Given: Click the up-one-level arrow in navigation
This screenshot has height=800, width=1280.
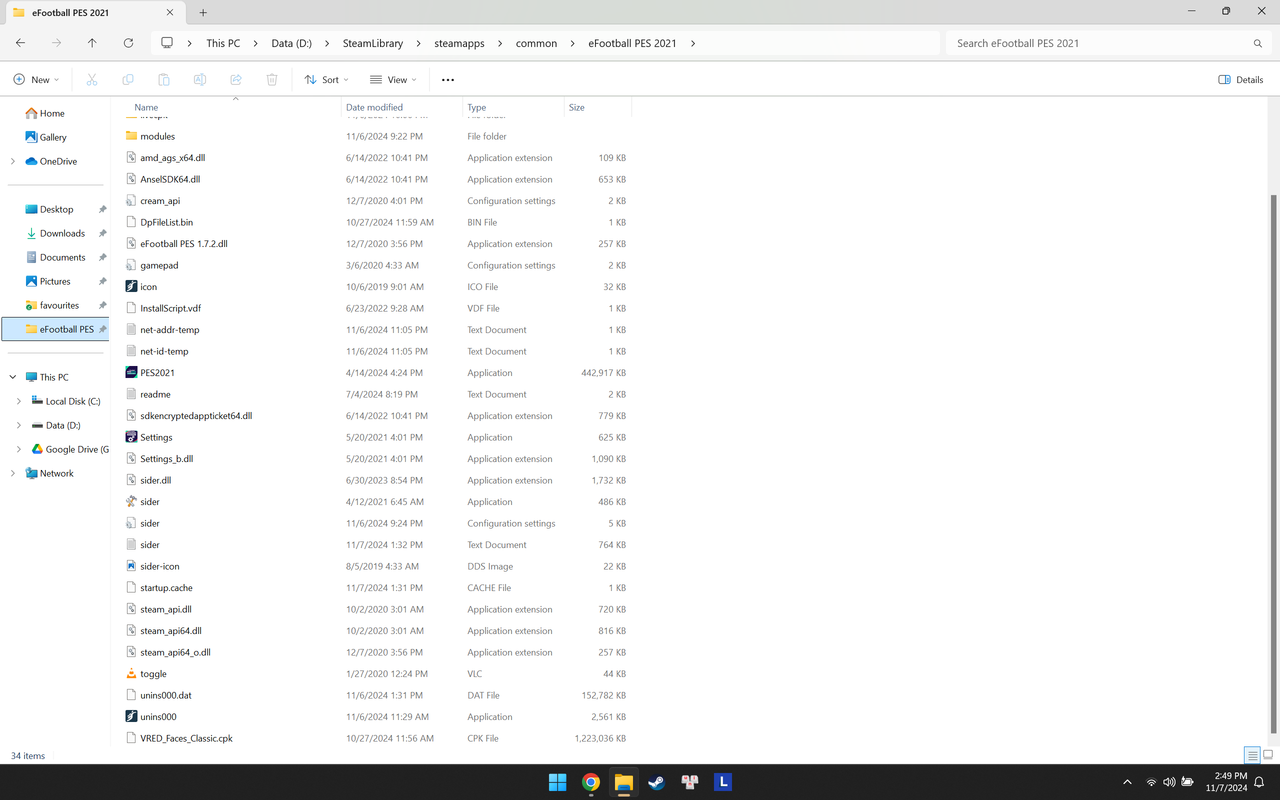Looking at the screenshot, I should coord(92,43).
